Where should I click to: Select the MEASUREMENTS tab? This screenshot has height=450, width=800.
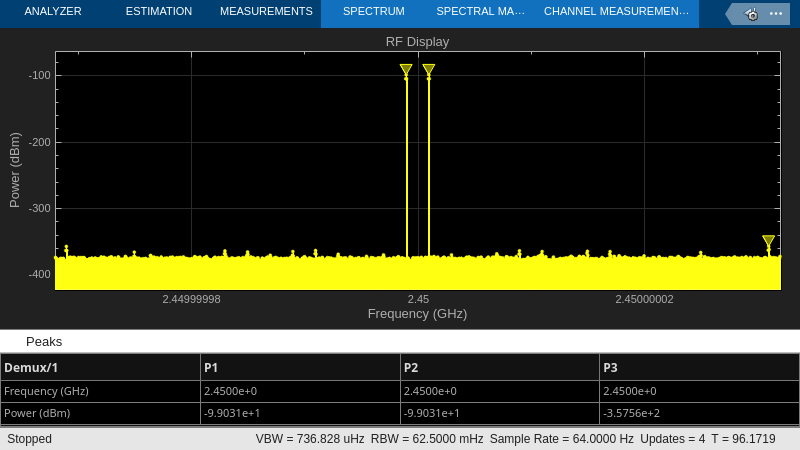266,12
